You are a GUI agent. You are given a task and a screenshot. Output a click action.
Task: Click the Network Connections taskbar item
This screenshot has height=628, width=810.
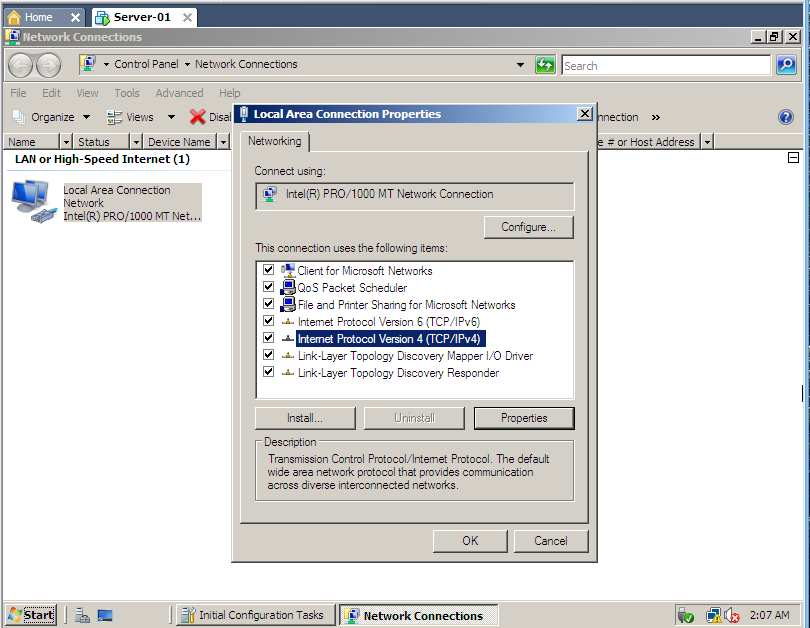[x=418, y=615]
